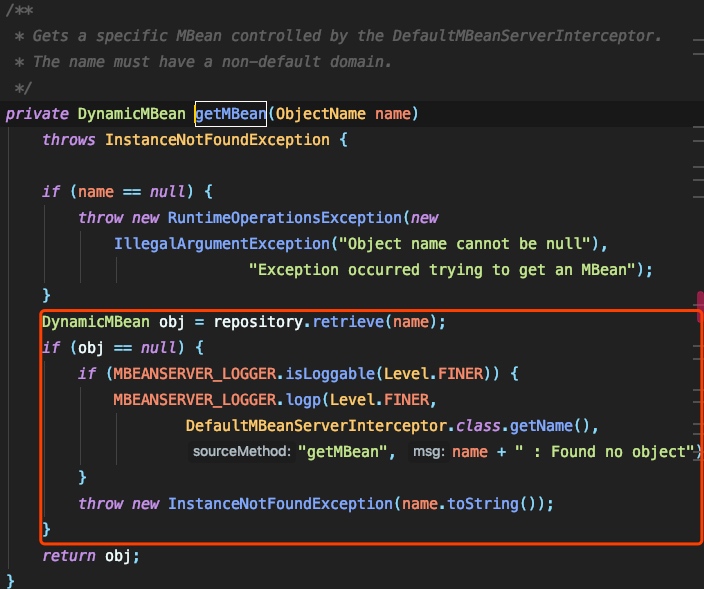
Task: Click InstanceNotFoundException in the throw new statement
Action: (280, 504)
